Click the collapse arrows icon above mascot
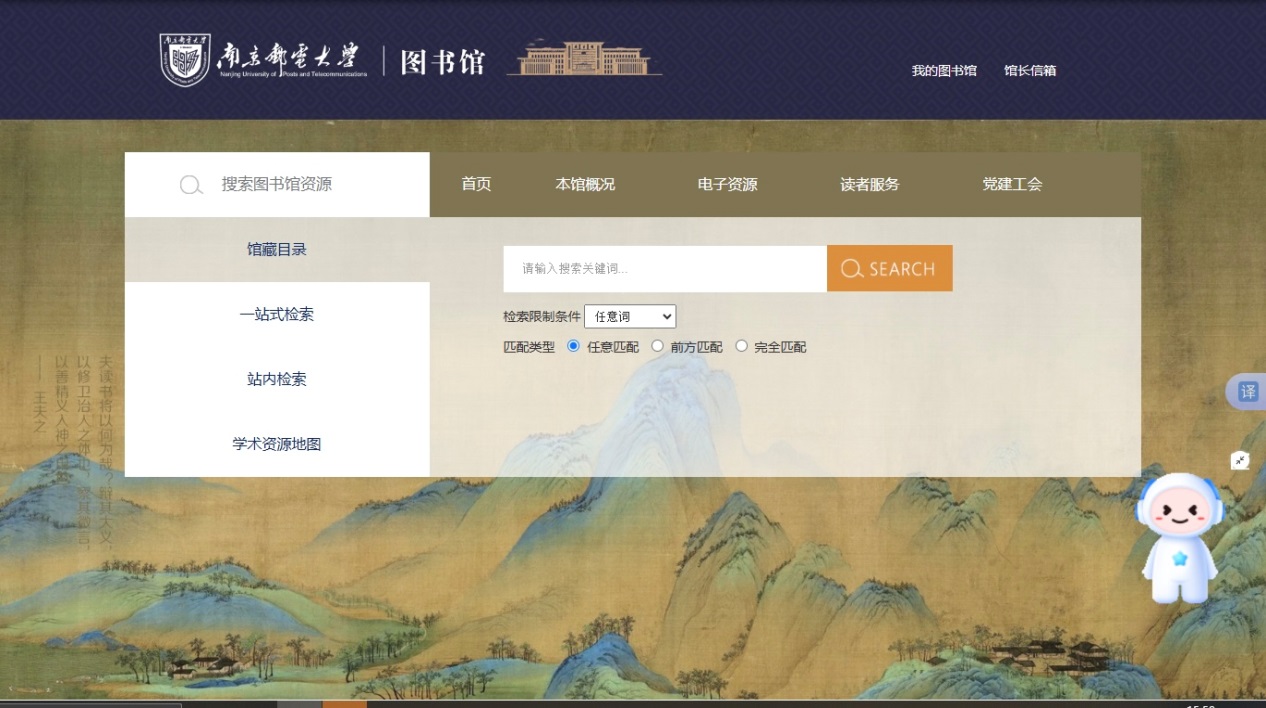The width and height of the screenshot is (1266, 708). [1240, 460]
